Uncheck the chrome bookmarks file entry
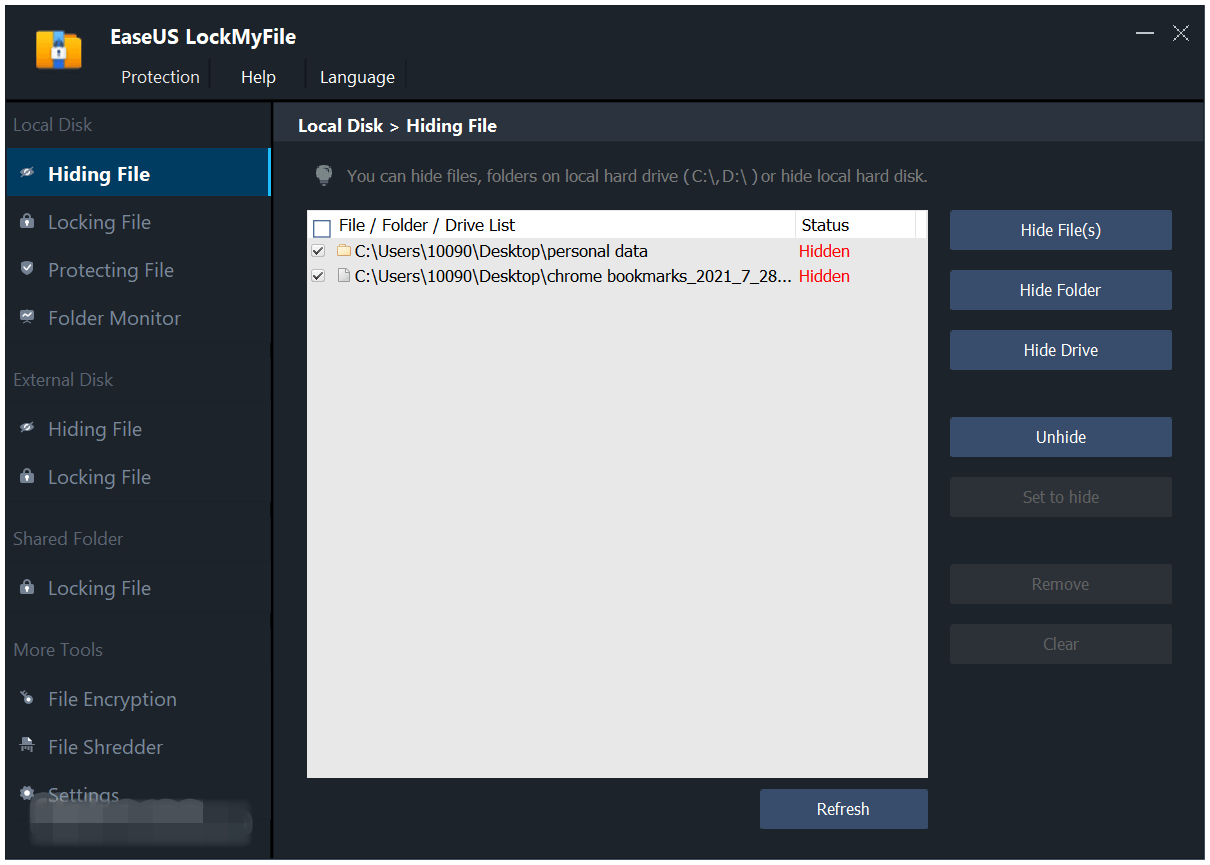This screenshot has width=1210, height=865. click(318, 276)
